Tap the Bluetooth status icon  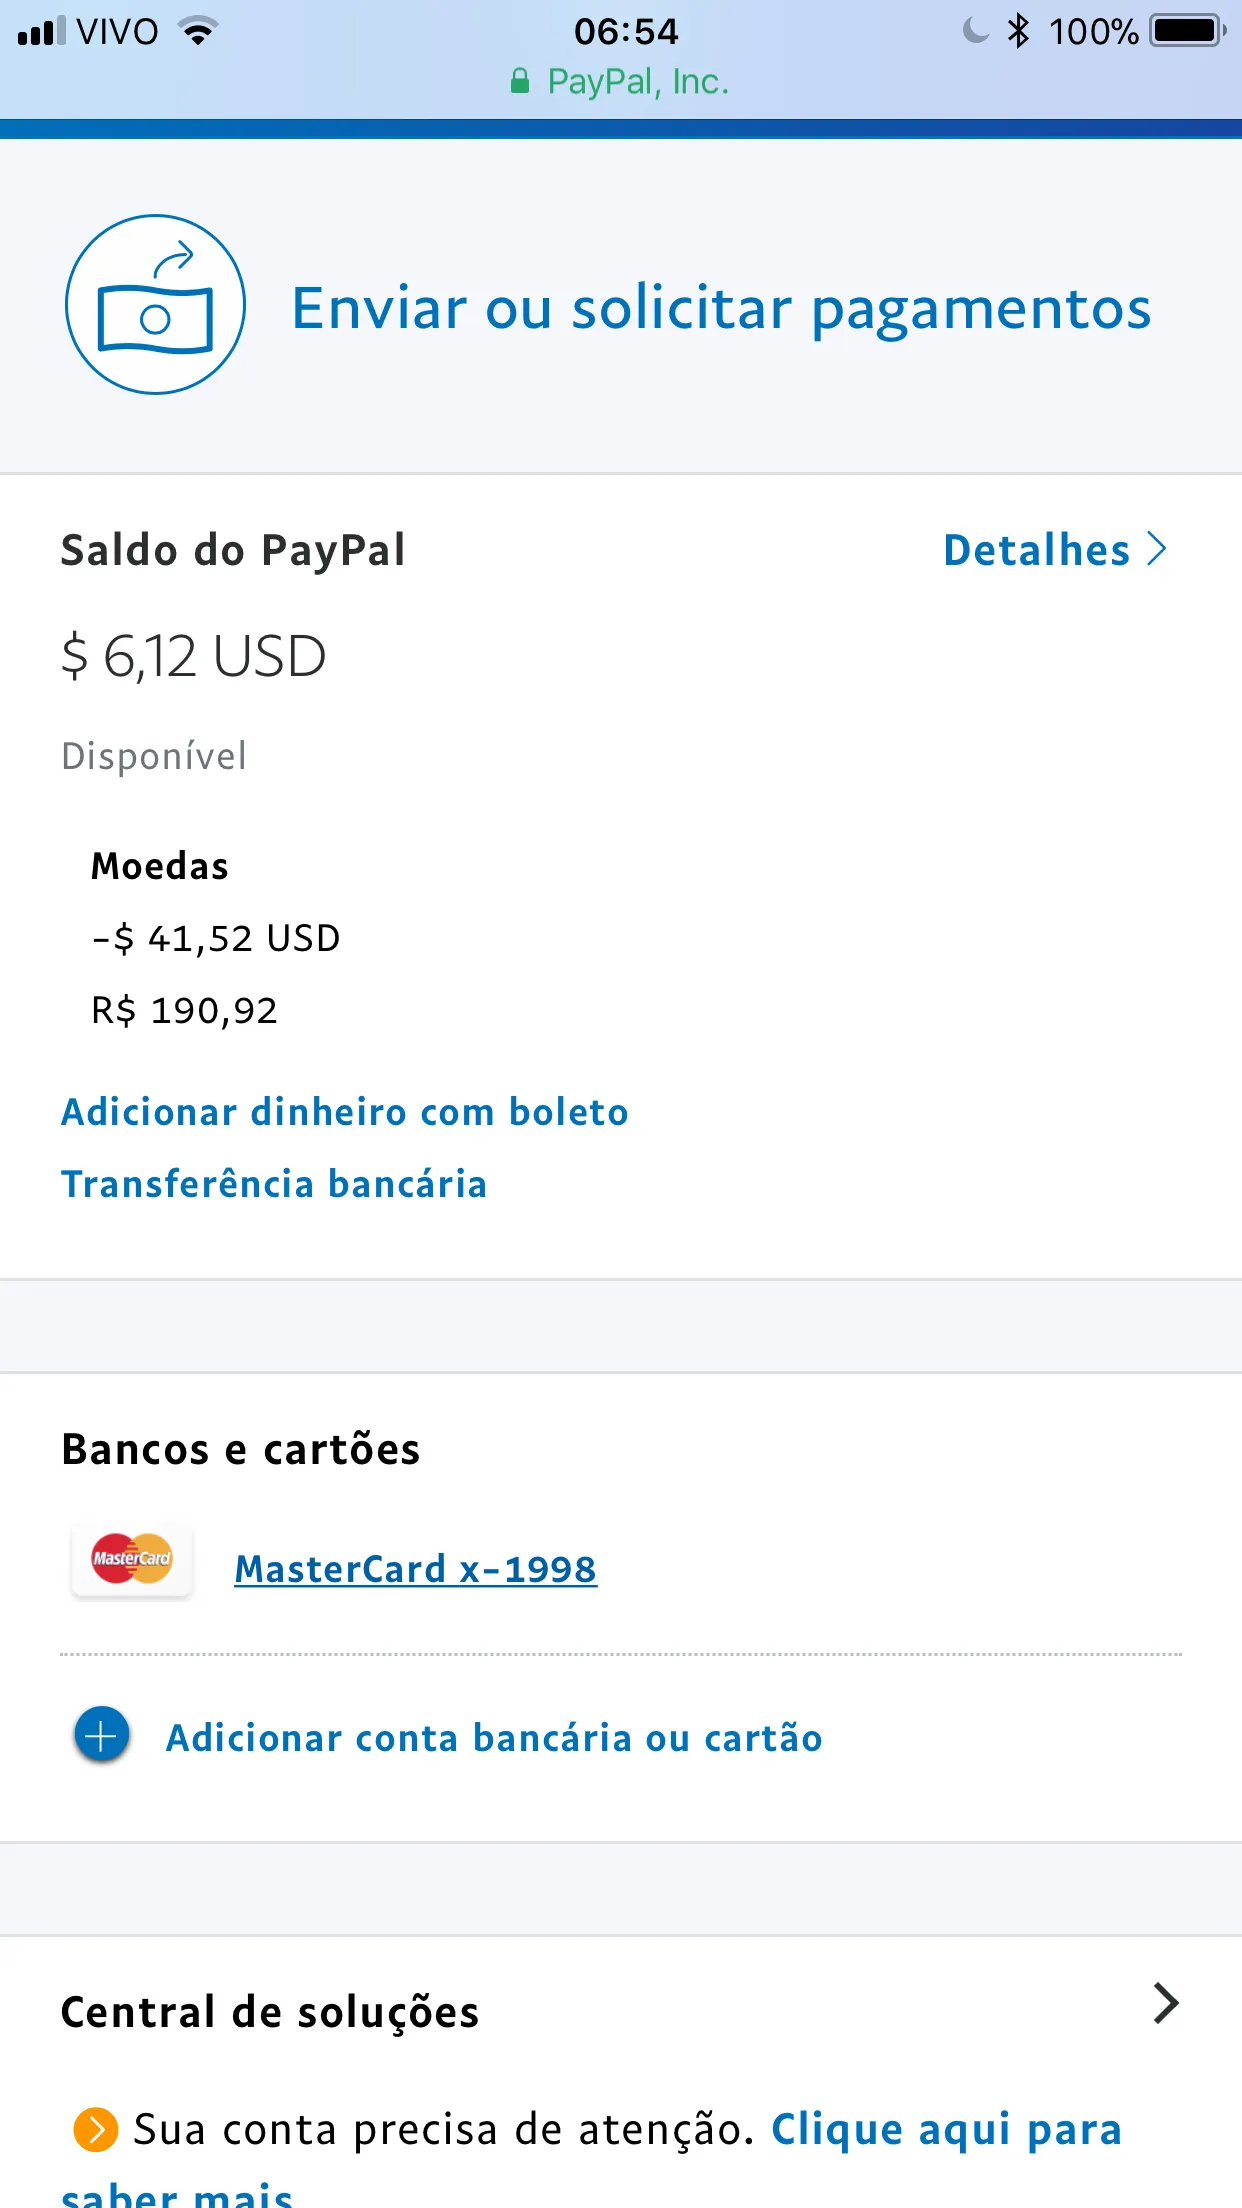pyautogui.click(x=1018, y=31)
